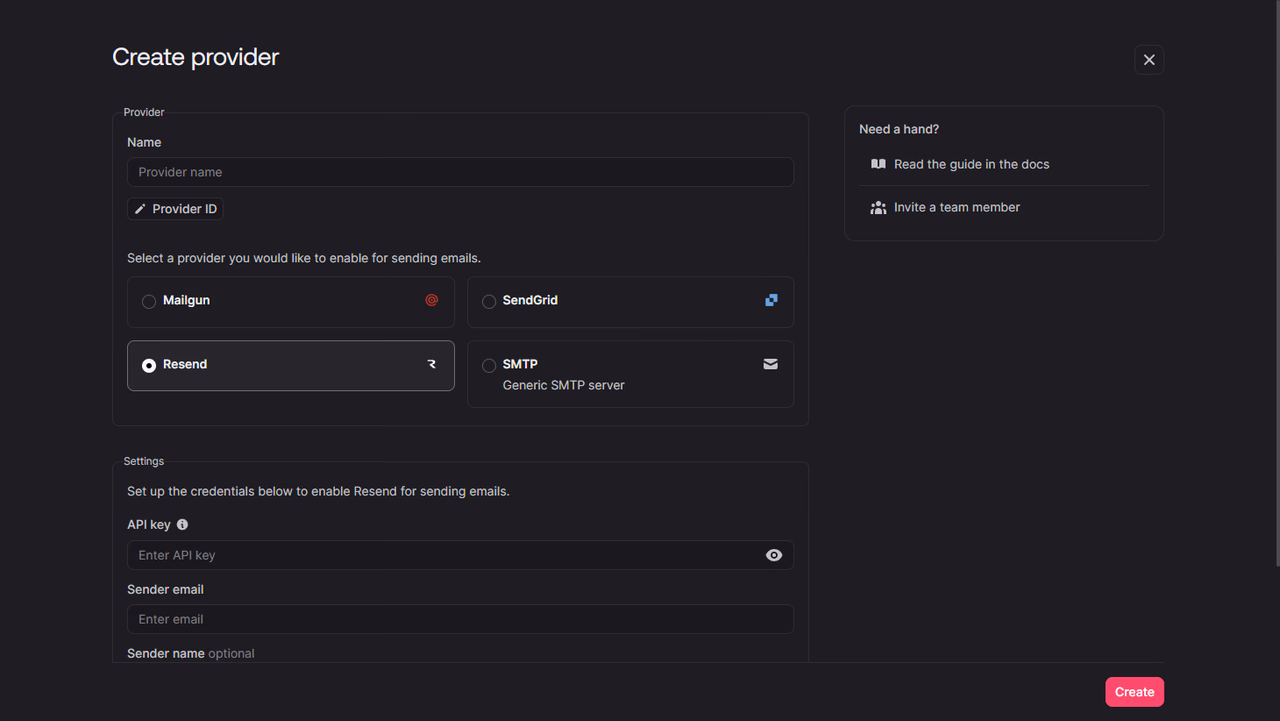Show the API key with eye icon
The image size is (1280, 721).
774,556
